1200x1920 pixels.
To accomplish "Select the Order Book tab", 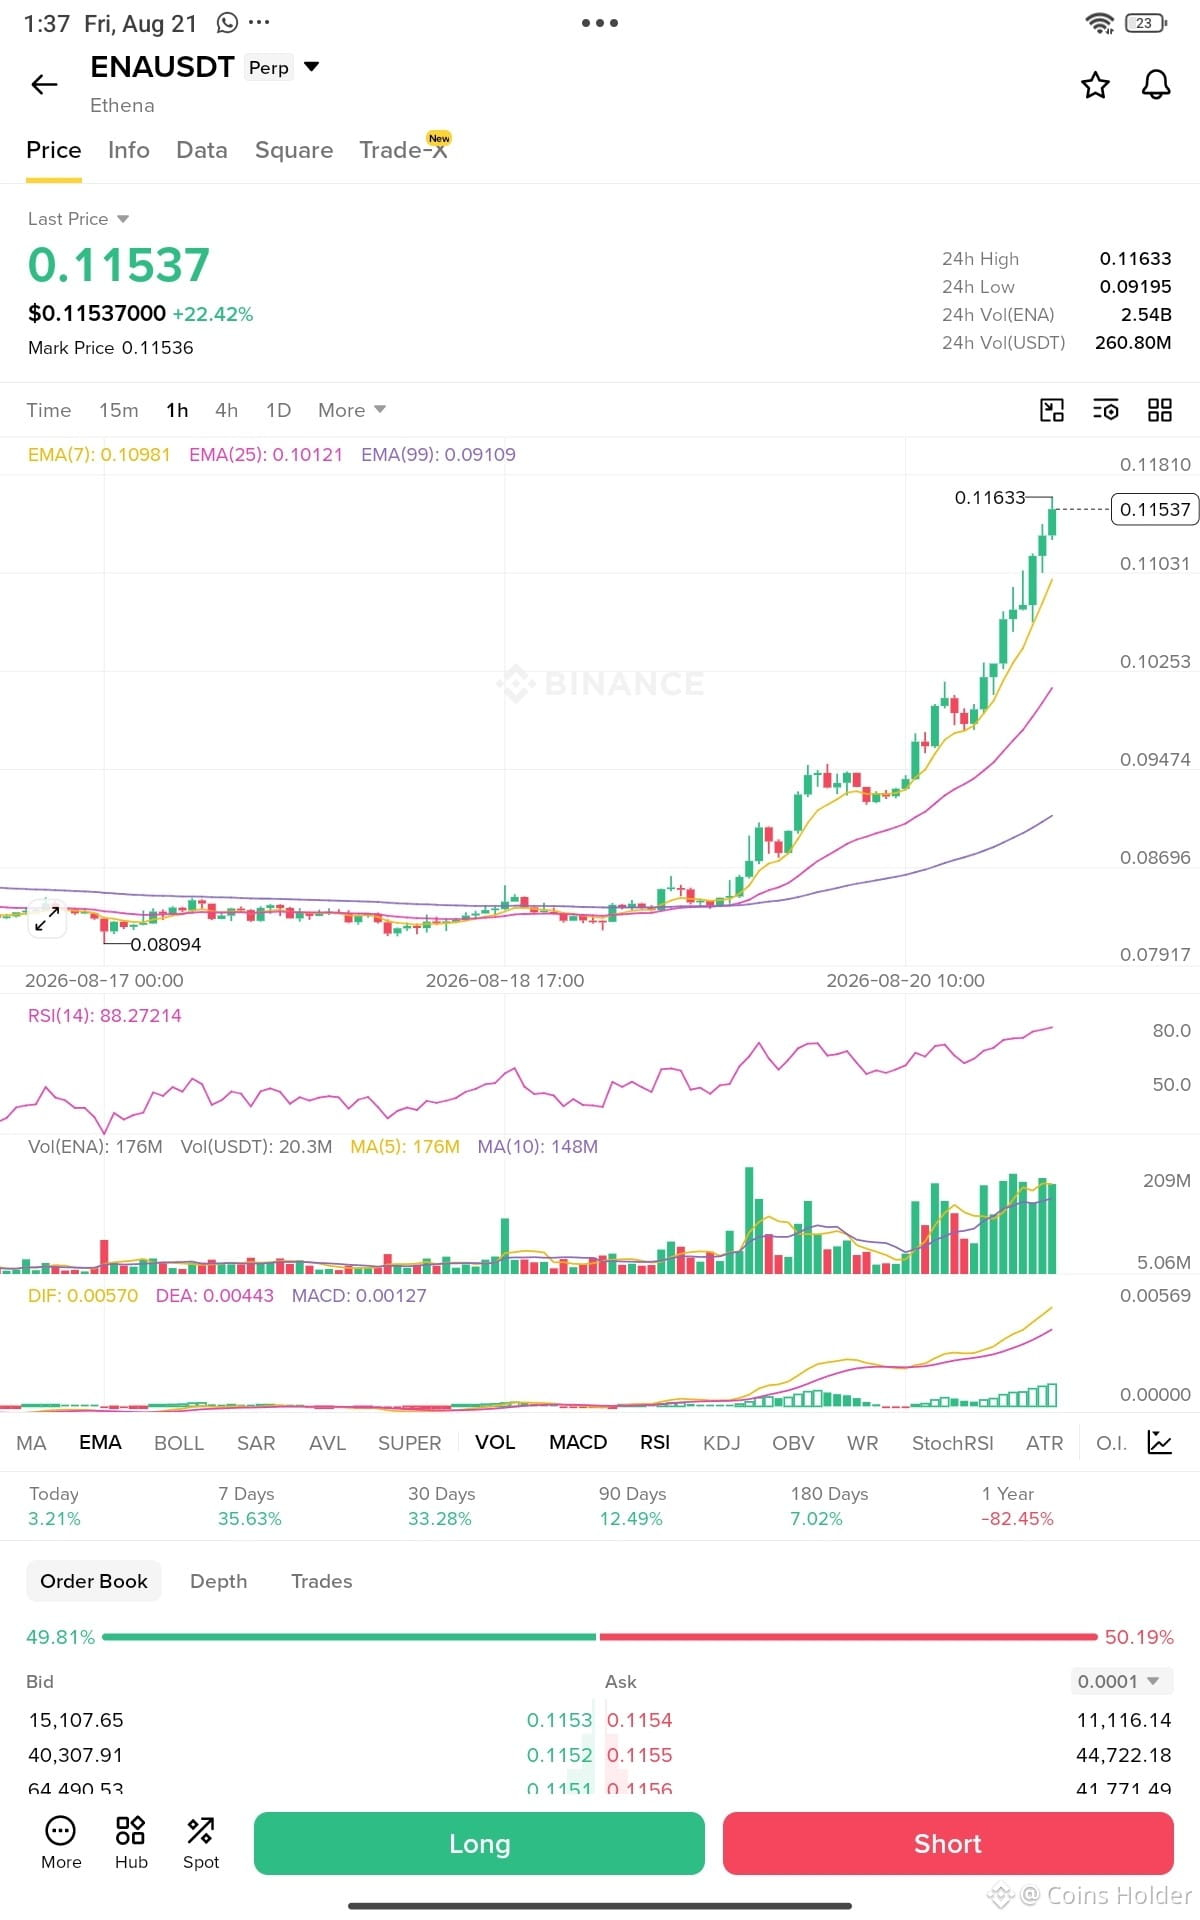I will pyautogui.click(x=94, y=1581).
